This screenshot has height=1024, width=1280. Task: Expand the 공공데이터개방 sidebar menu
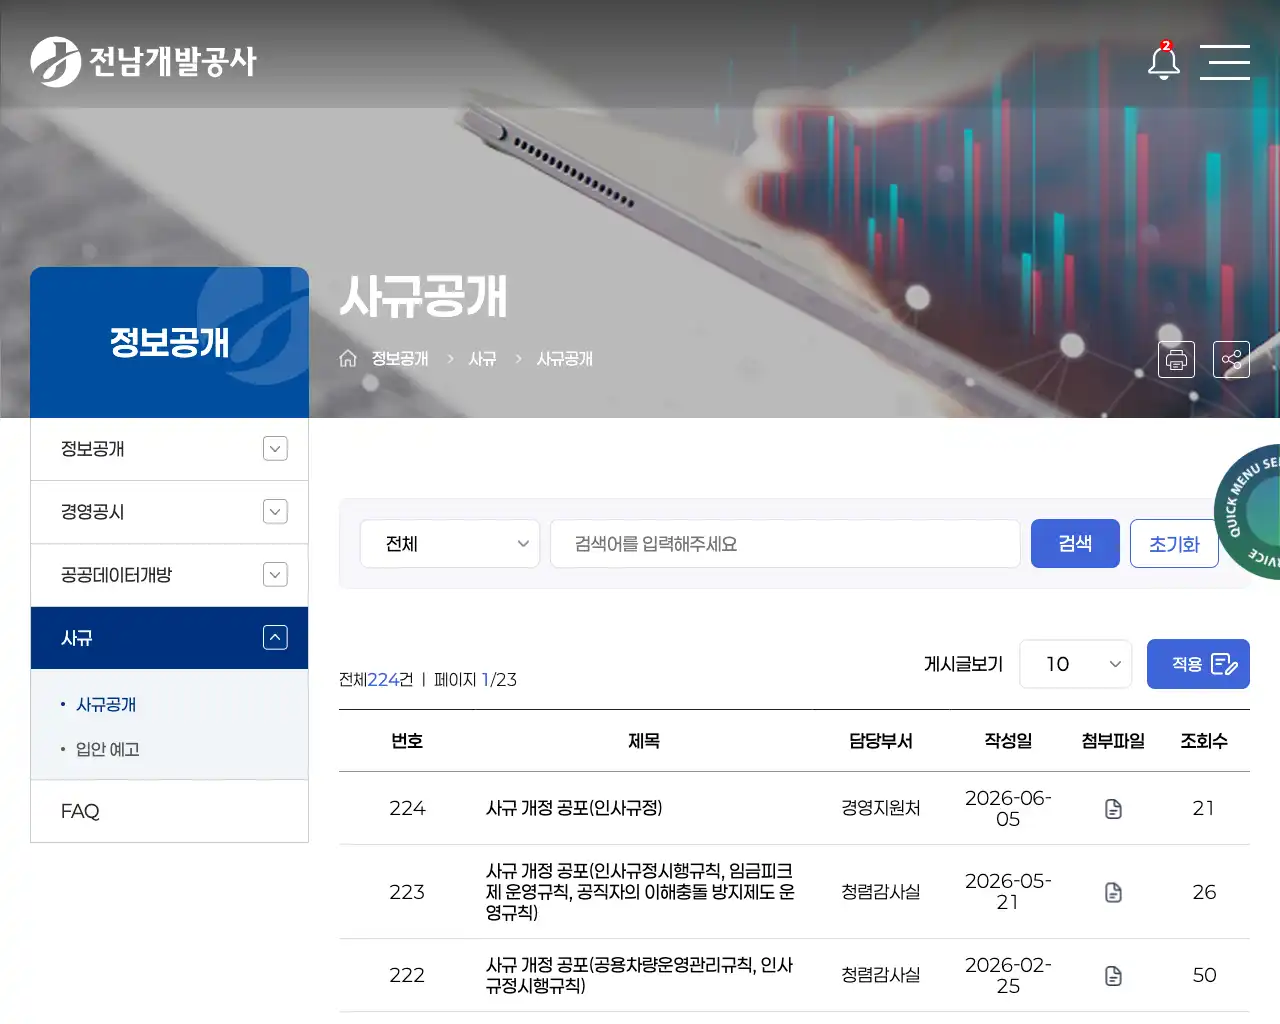coord(275,575)
